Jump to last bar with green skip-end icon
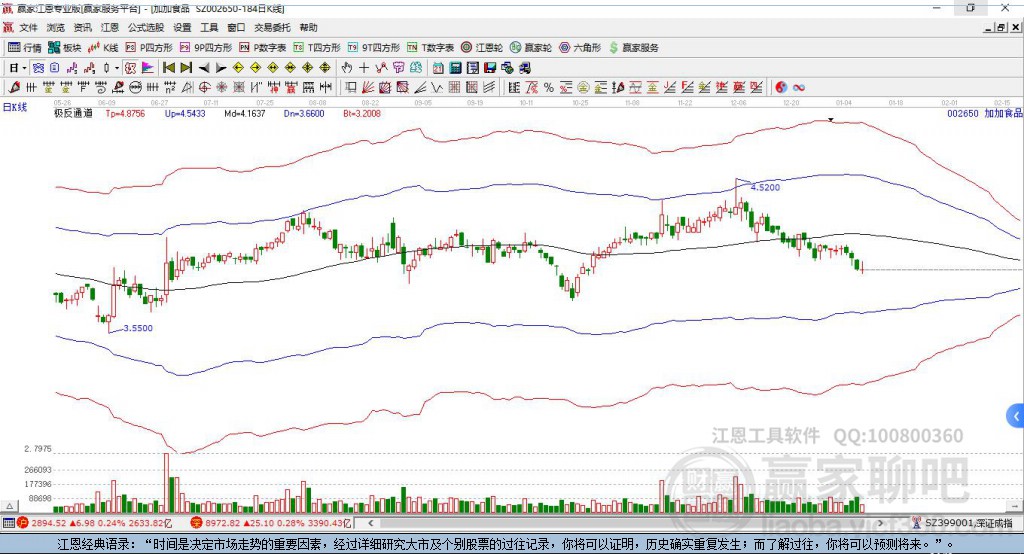The image size is (1024, 554). pyautogui.click(x=185, y=68)
